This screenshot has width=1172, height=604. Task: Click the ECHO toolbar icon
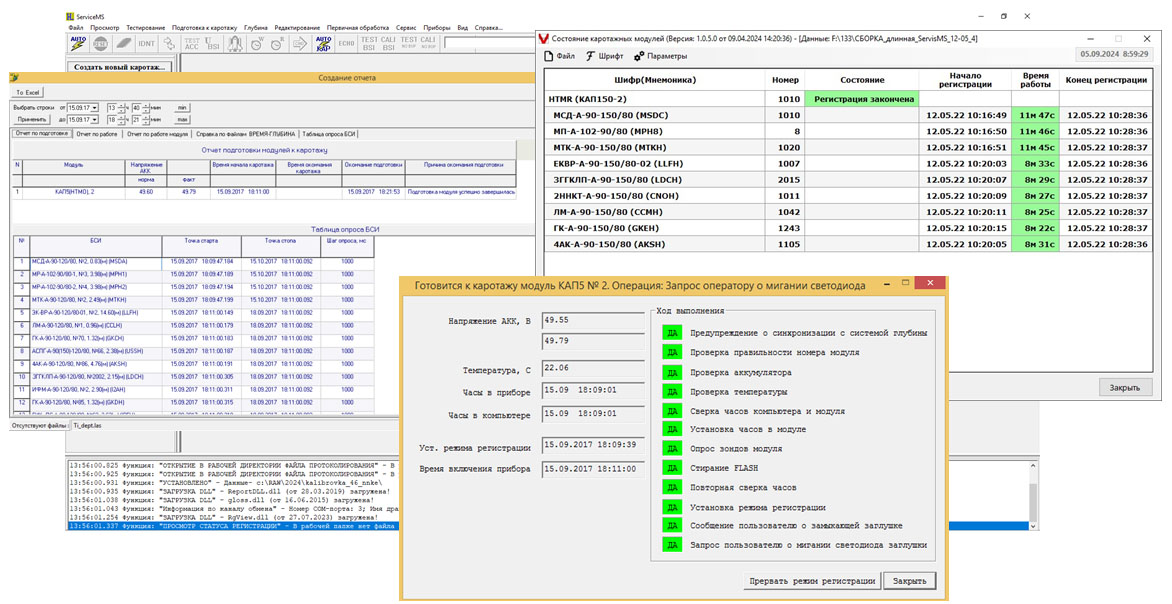[x=348, y=43]
